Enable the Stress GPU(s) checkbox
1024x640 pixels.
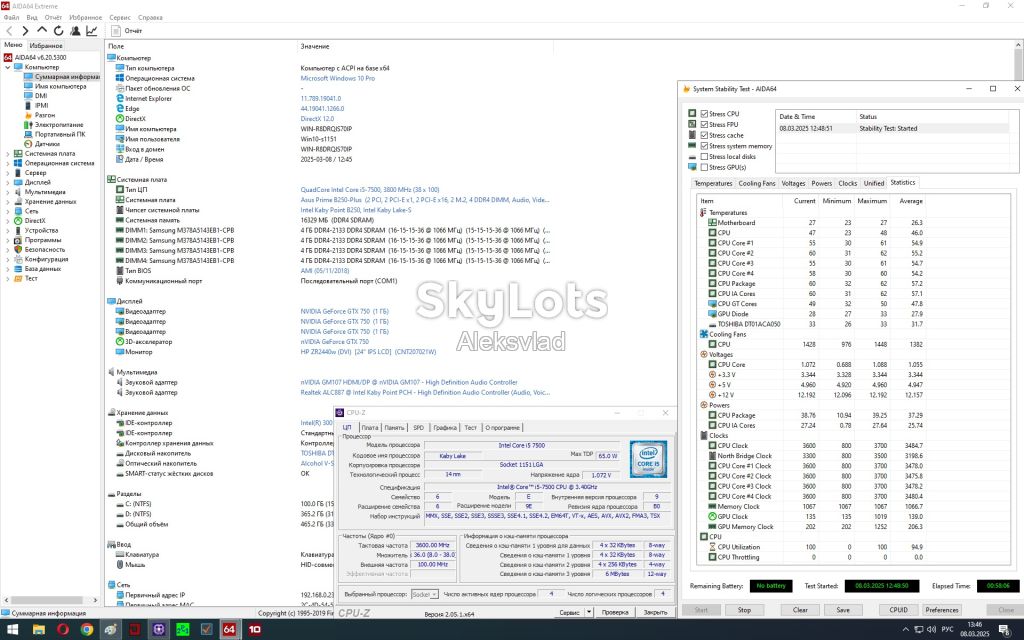pos(704,167)
